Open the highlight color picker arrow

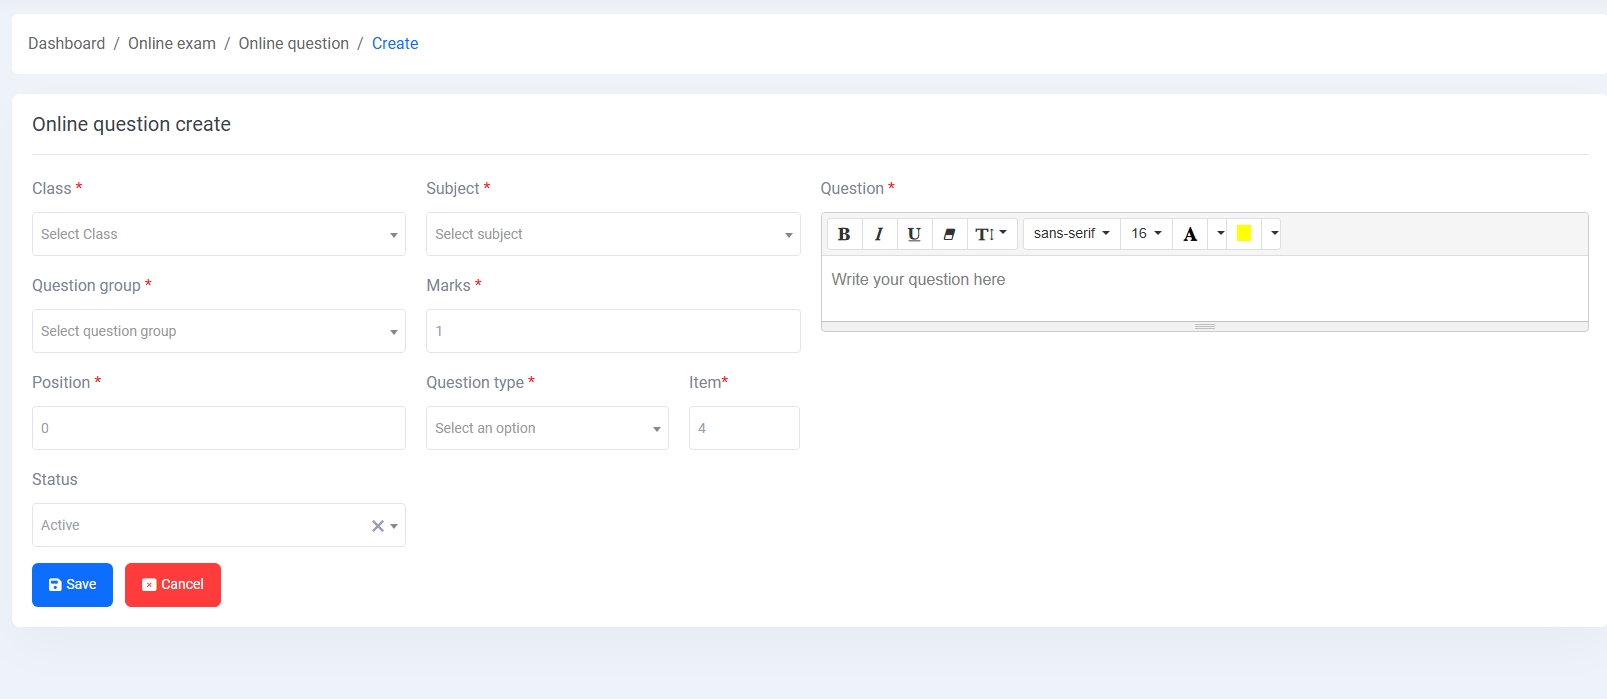[x=1274, y=234]
